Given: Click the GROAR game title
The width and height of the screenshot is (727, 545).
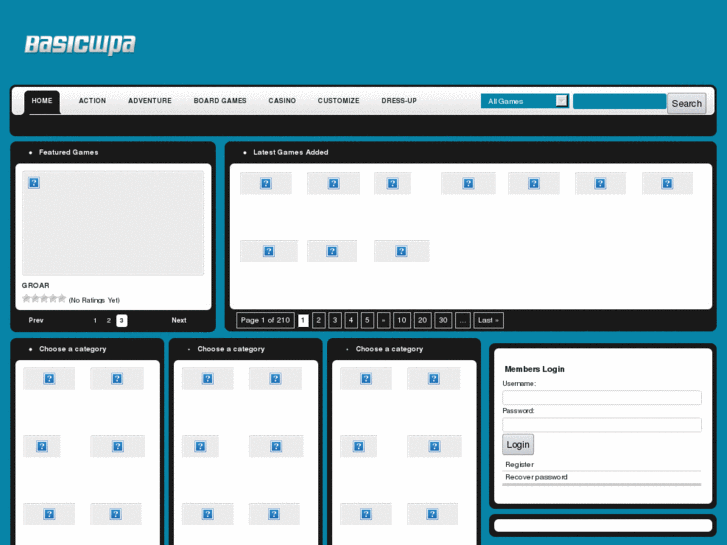Looking at the screenshot, I should pos(35,285).
